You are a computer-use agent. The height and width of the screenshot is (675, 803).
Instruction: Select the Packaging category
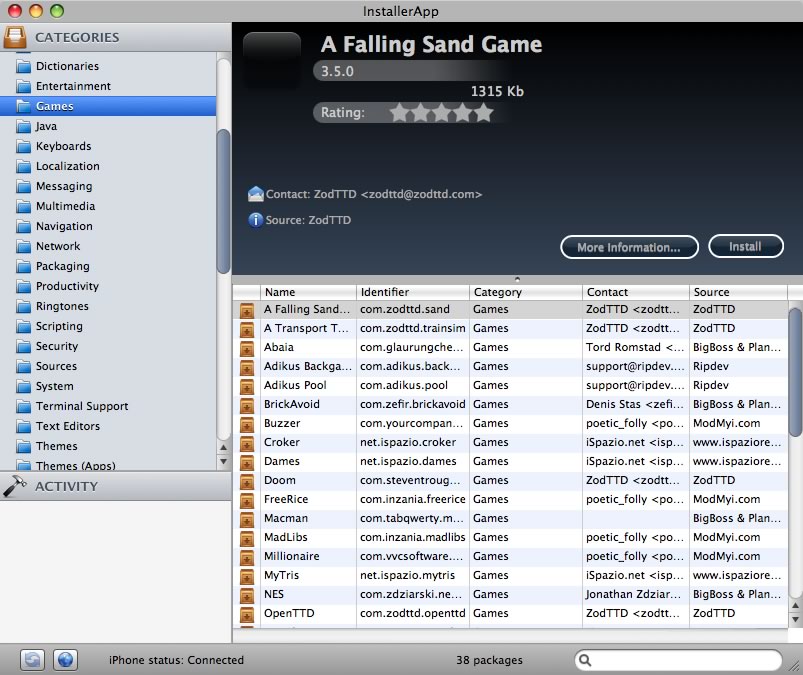[108, 266]
